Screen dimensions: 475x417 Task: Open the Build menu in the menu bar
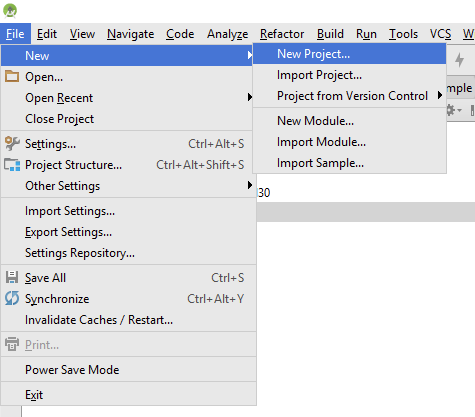[330, 34]
